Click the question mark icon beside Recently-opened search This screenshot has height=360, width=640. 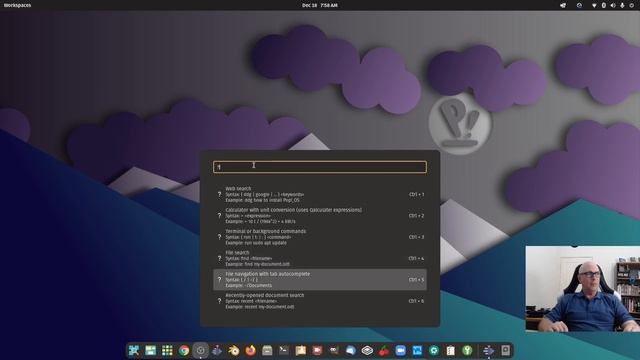coord(219,301)
